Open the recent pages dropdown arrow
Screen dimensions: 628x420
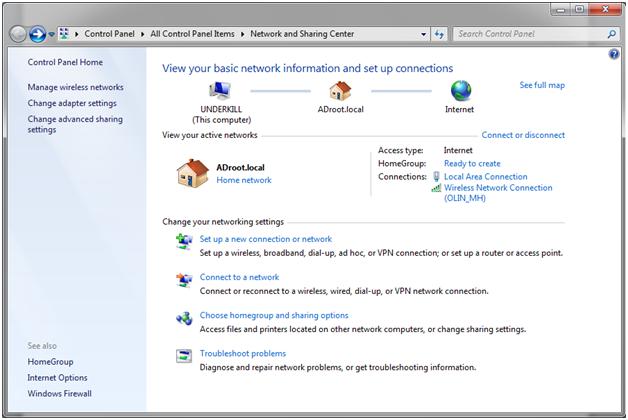[x=52, y=34]
